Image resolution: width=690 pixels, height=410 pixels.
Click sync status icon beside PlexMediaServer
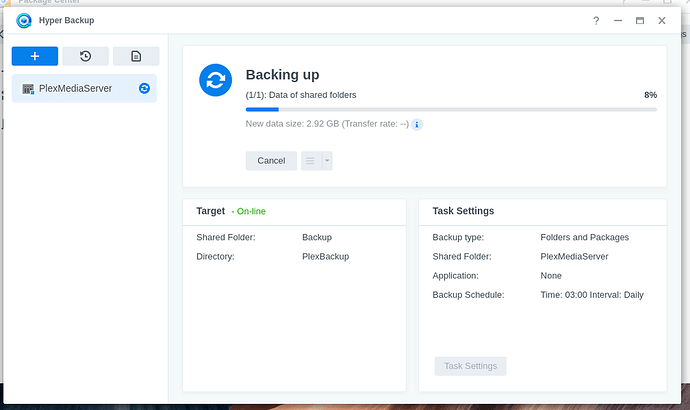pos(144,88)
